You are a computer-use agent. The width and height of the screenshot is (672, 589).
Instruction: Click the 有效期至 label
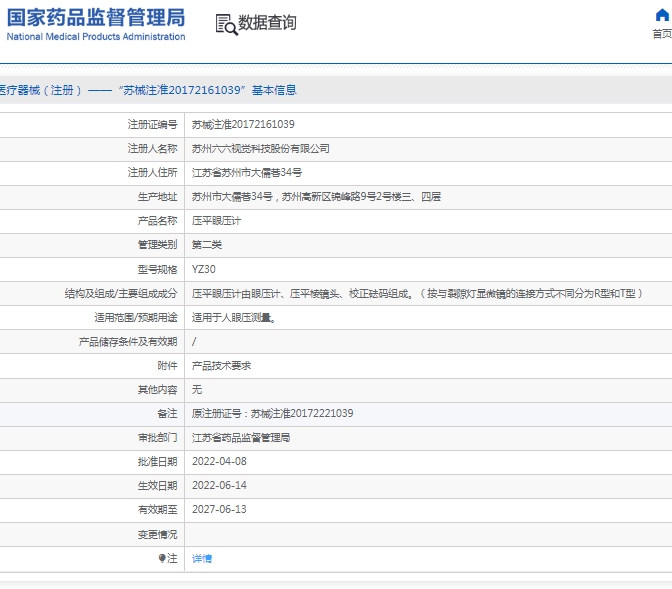pyautogui.click(x=157, y=510)
